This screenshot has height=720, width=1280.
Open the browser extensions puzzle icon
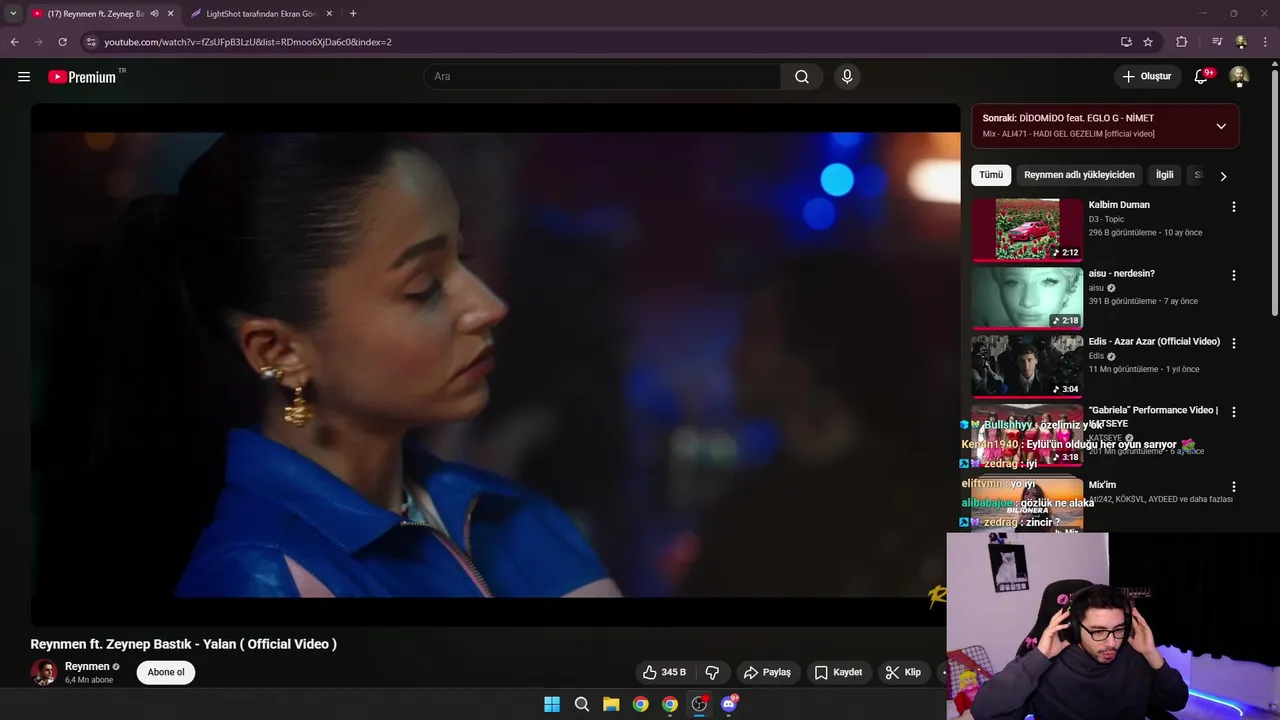1181,42
